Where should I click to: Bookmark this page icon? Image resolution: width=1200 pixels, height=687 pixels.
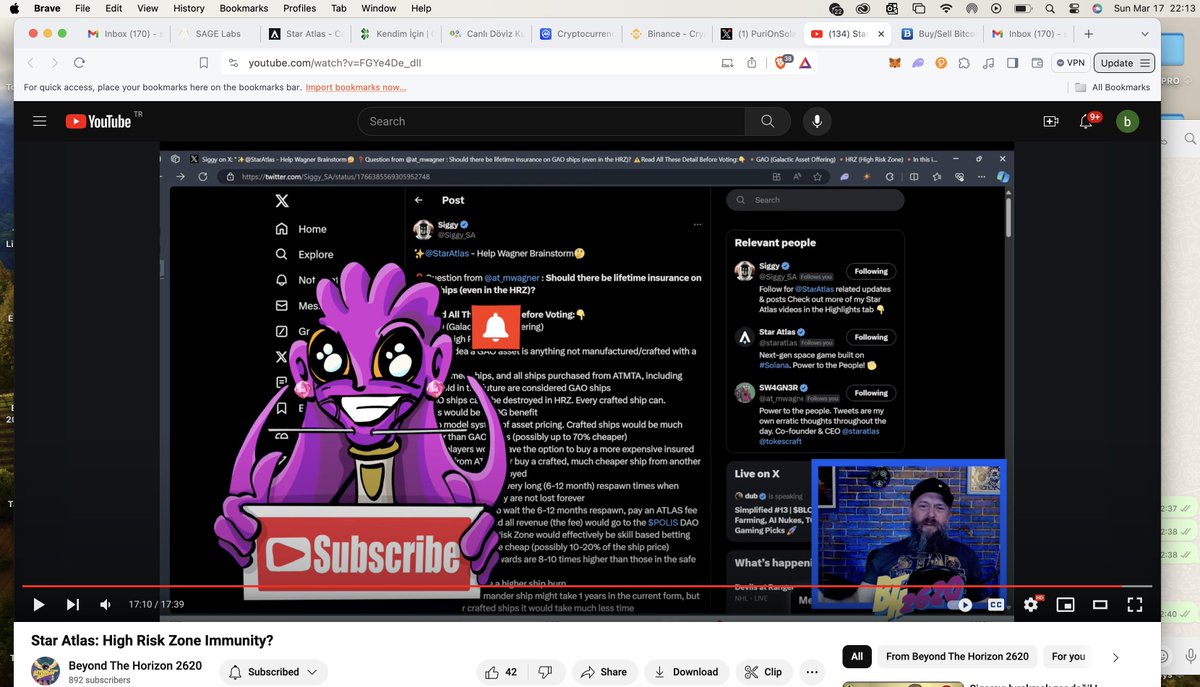[x=204, y=62]
